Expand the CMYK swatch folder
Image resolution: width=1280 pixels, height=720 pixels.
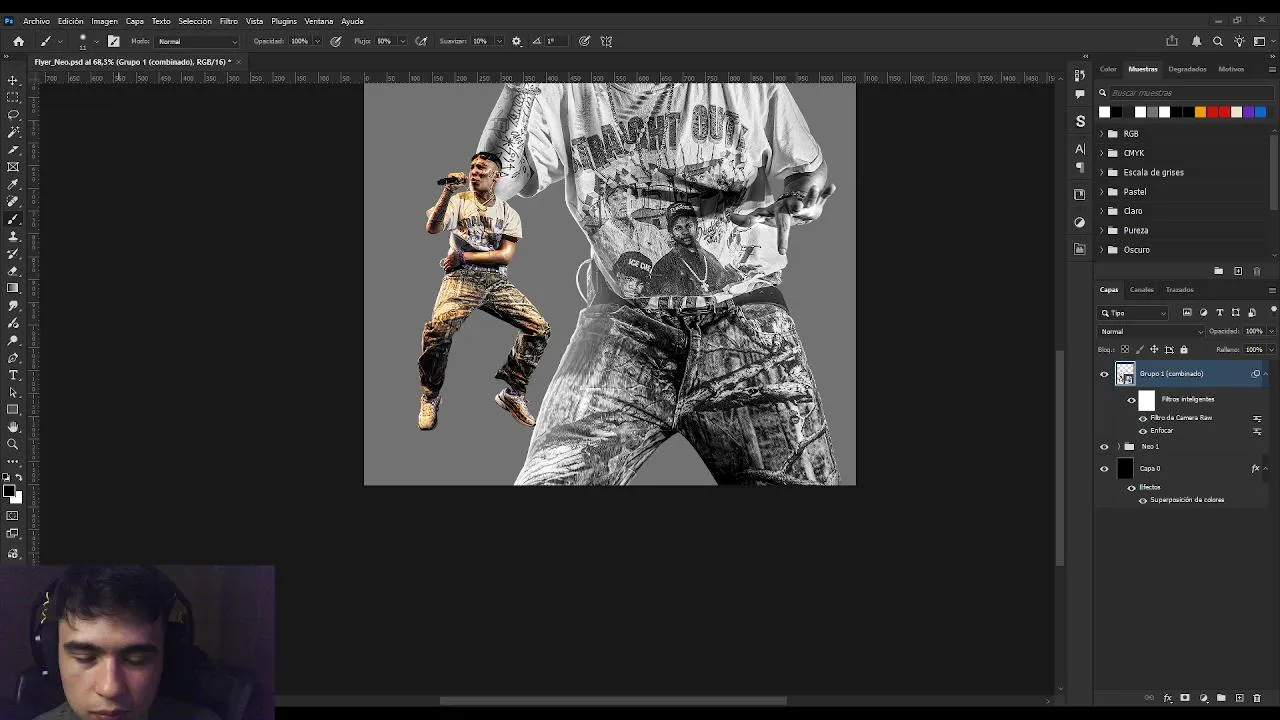1102,153
